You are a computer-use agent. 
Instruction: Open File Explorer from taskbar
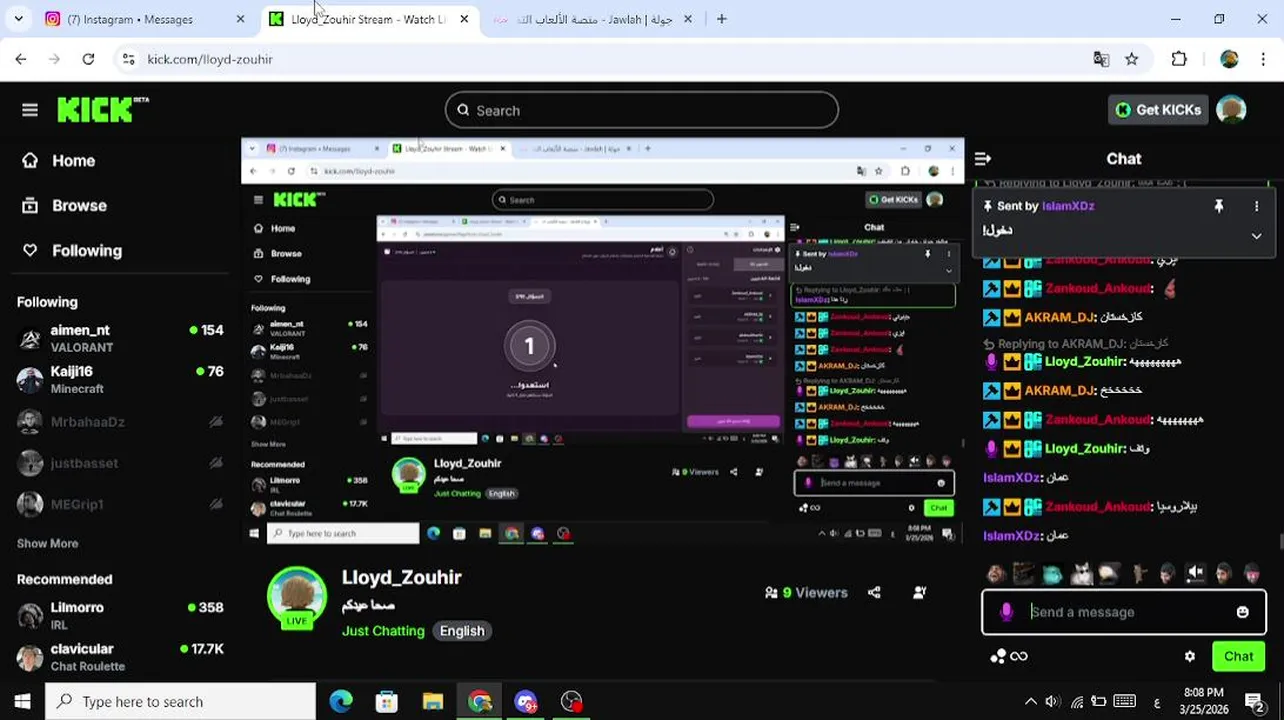(x=432, y=701)
